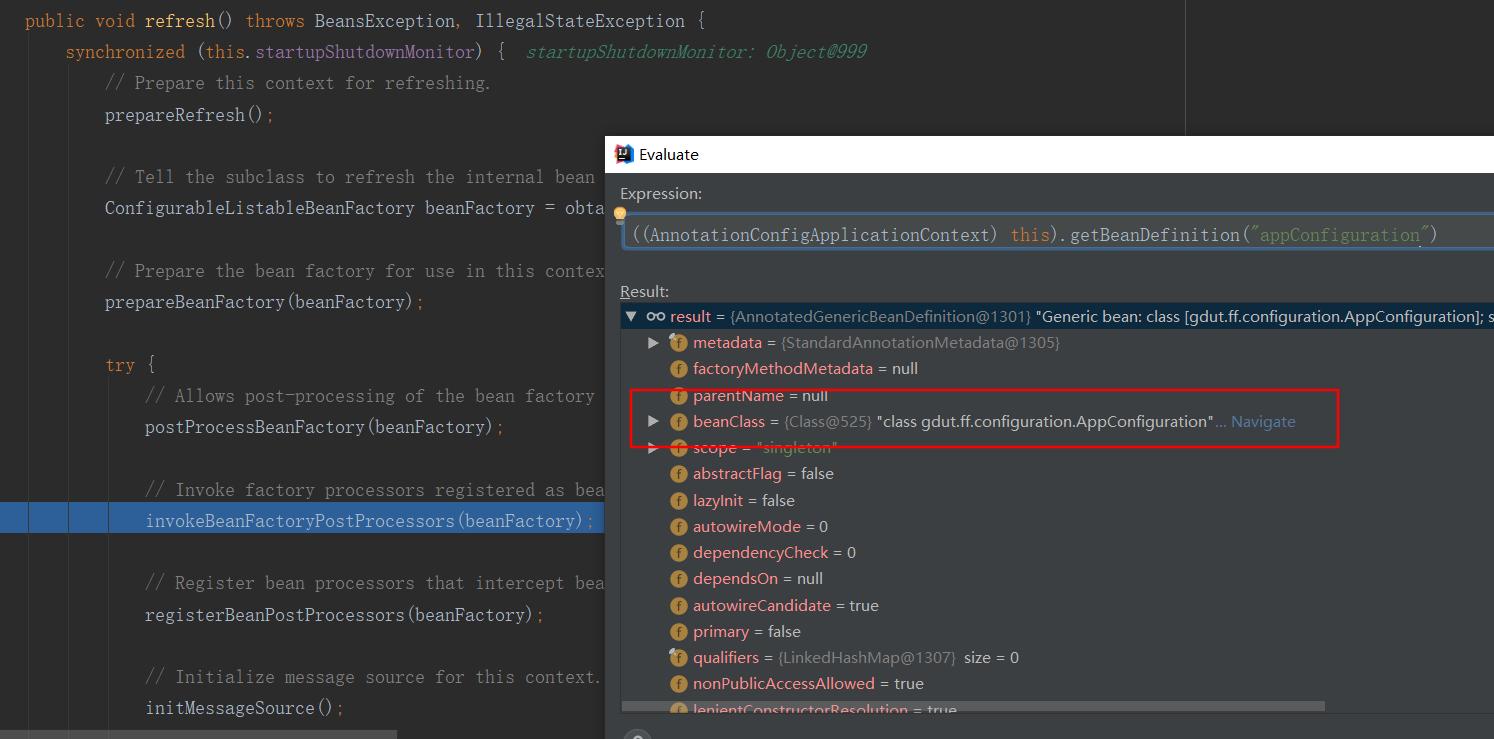Click the field icon next to abstractFlag
This screenshot has width=1494, height=739.
coord(679,474)
